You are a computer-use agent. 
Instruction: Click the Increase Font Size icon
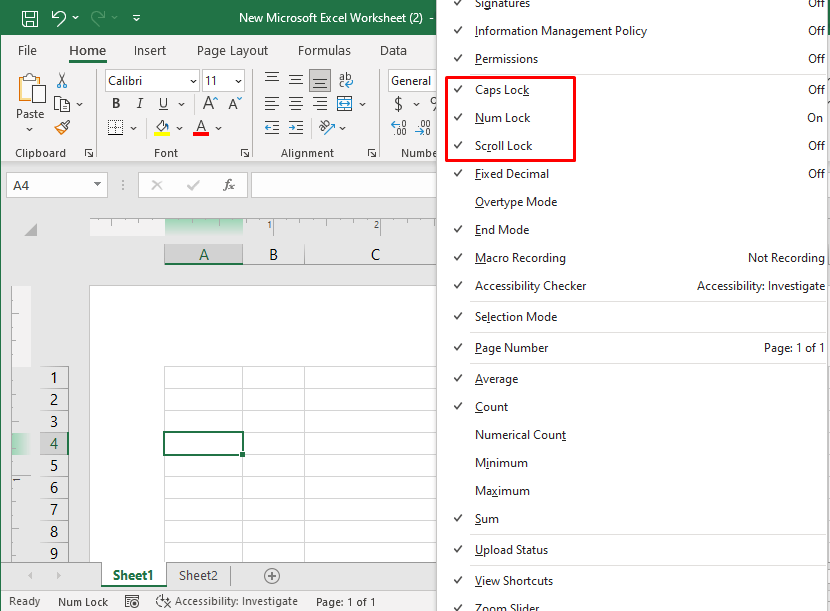coord(210,104)
